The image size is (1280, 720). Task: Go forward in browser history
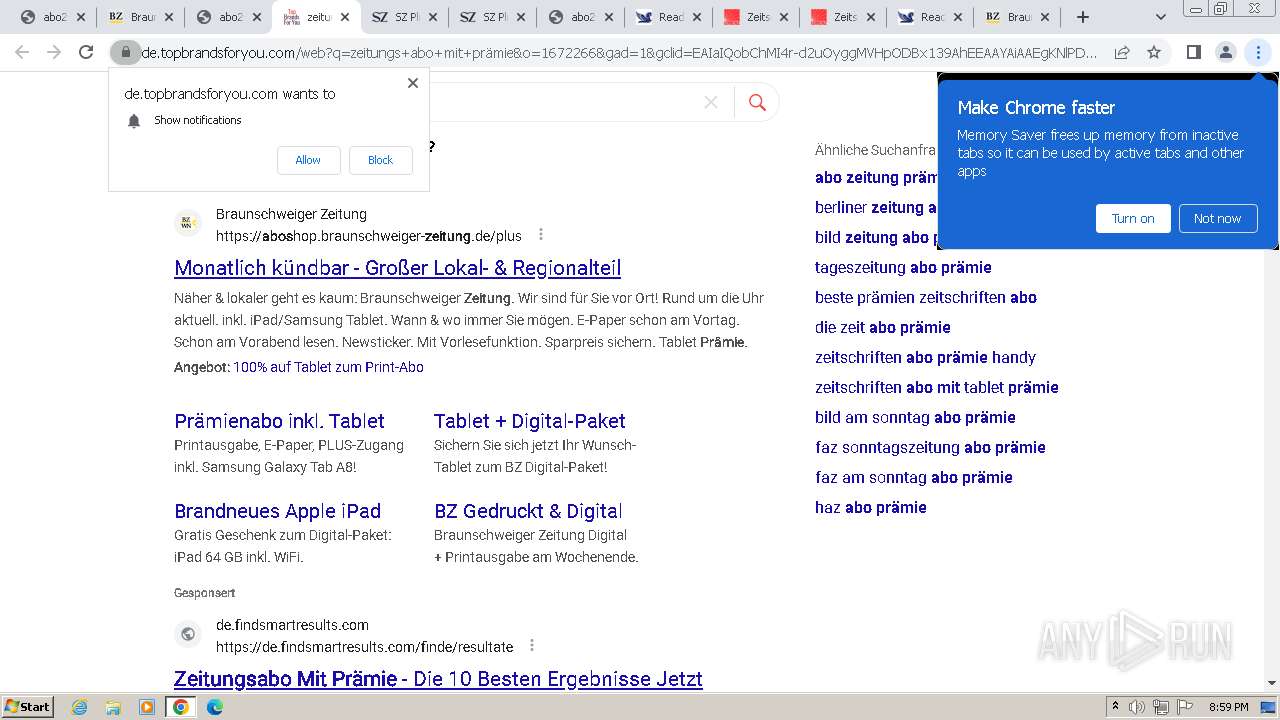(x=54, y=52)
